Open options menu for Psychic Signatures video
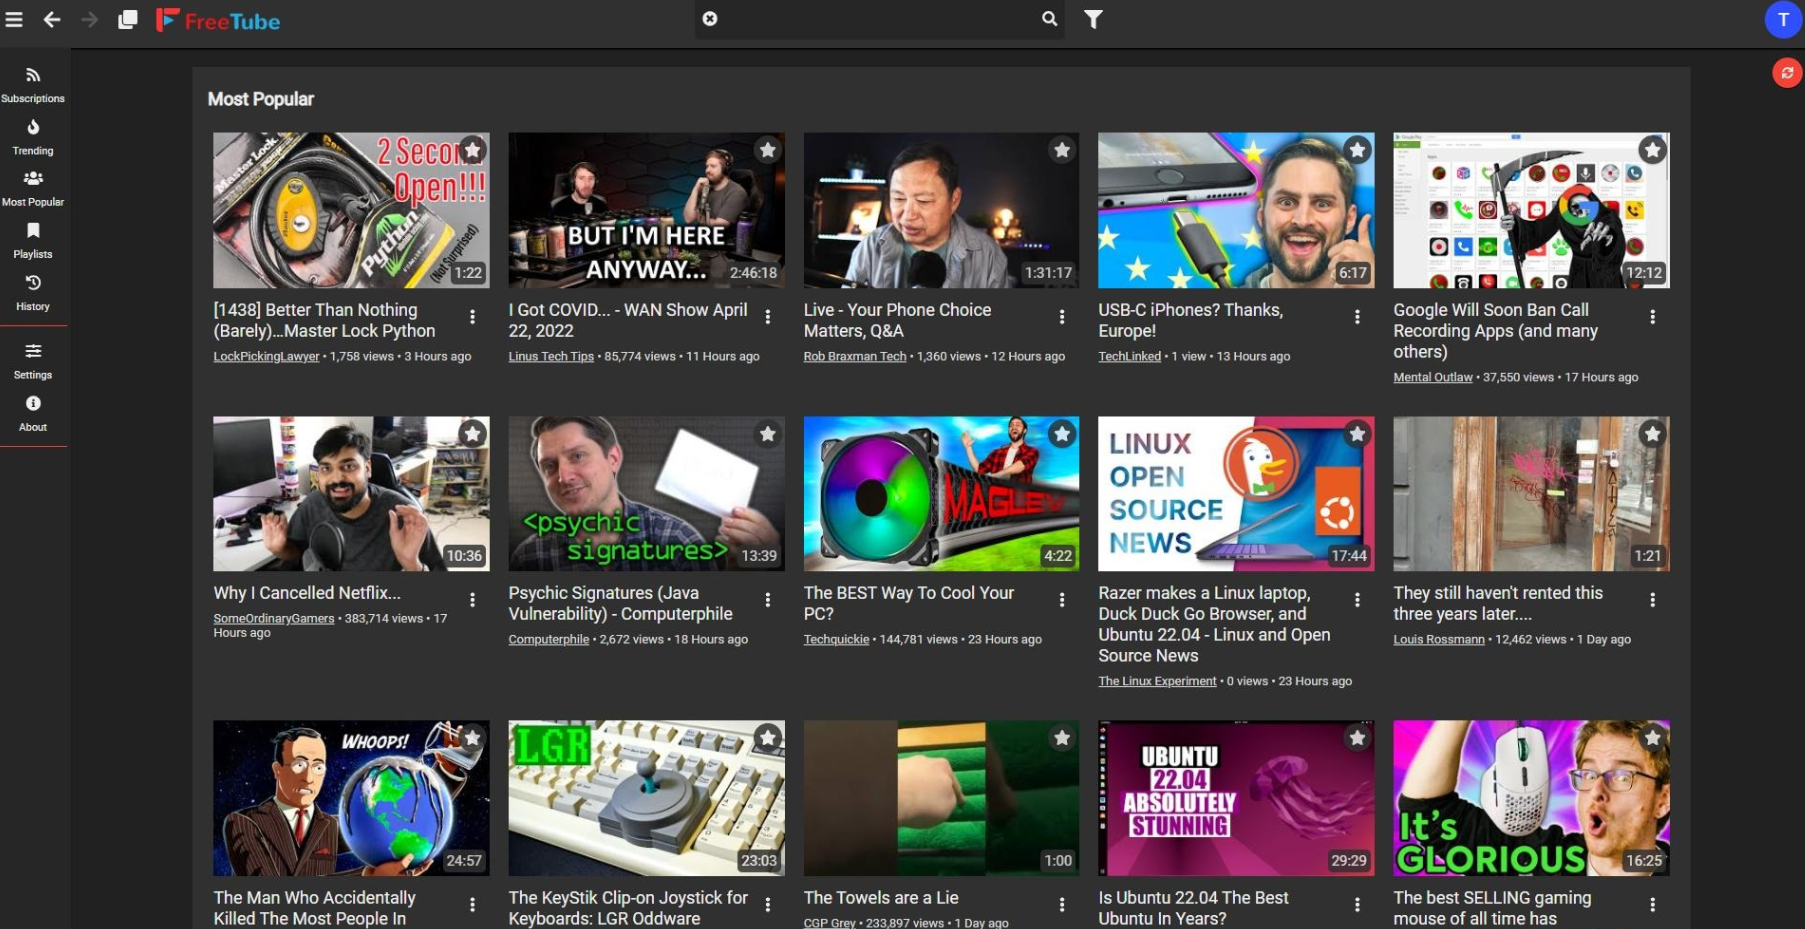 point(767,600)
